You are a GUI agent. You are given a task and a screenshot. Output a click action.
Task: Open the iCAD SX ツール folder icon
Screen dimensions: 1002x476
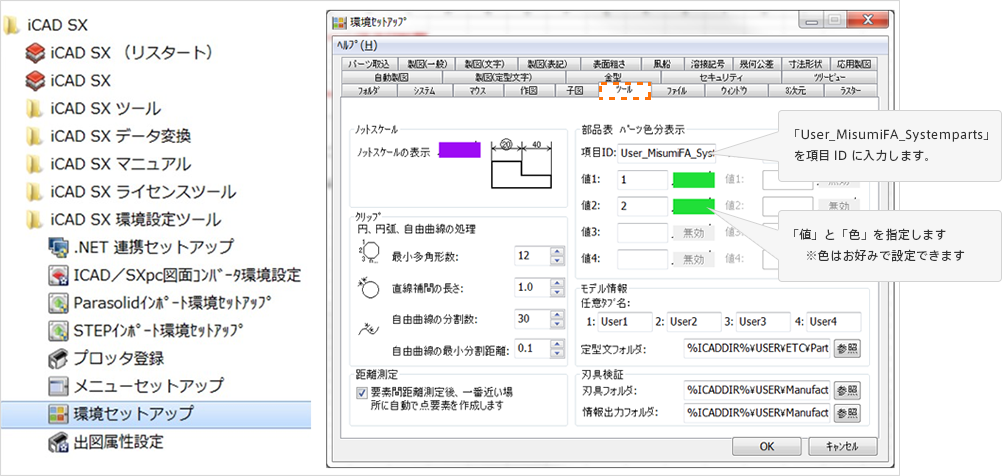[x=35, y=109]
